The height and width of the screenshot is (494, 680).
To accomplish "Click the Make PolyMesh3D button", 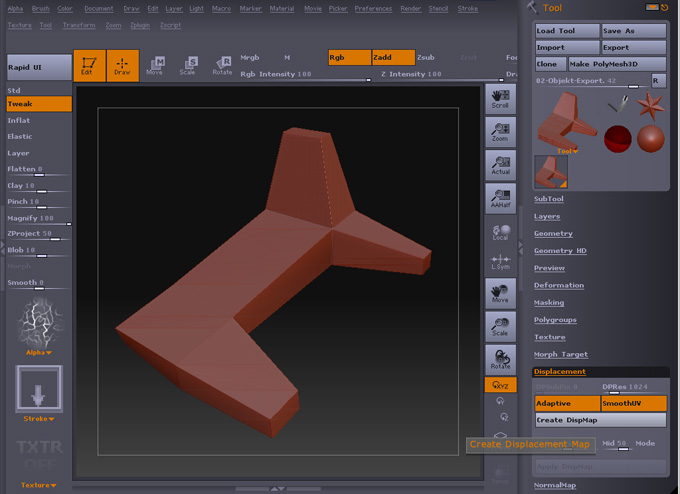I will 616,64.
